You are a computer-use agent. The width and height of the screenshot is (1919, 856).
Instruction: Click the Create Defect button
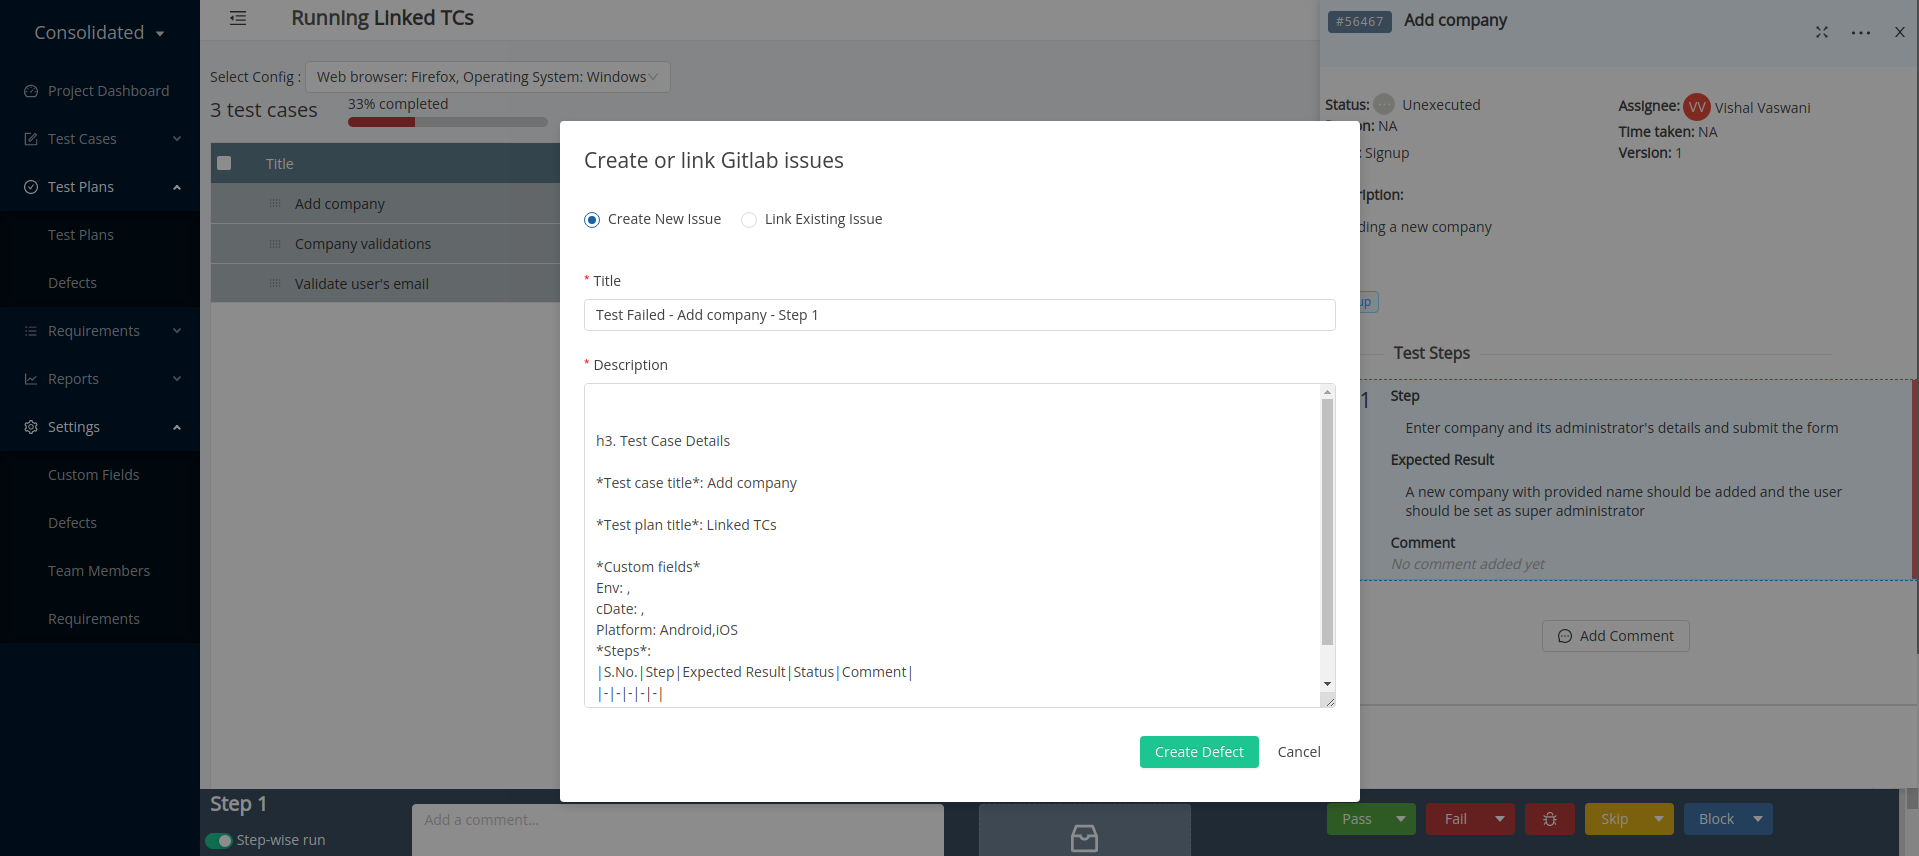(x=1199, y=752)
